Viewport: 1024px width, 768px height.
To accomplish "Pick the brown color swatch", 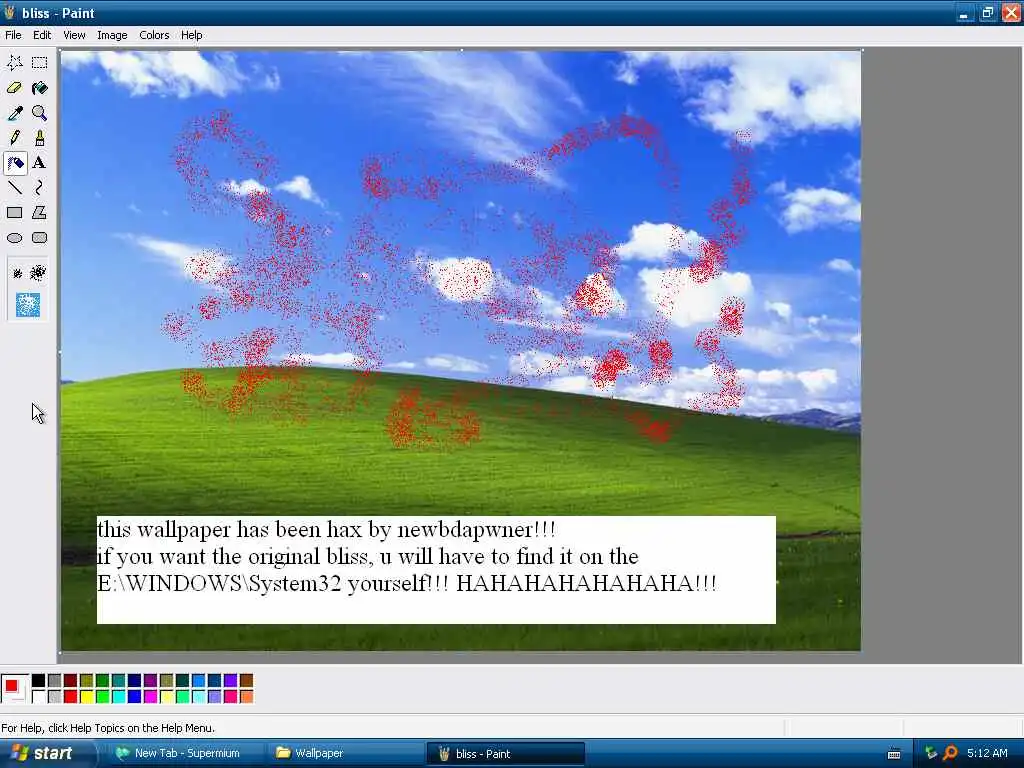I will click(x=246, y=681).
